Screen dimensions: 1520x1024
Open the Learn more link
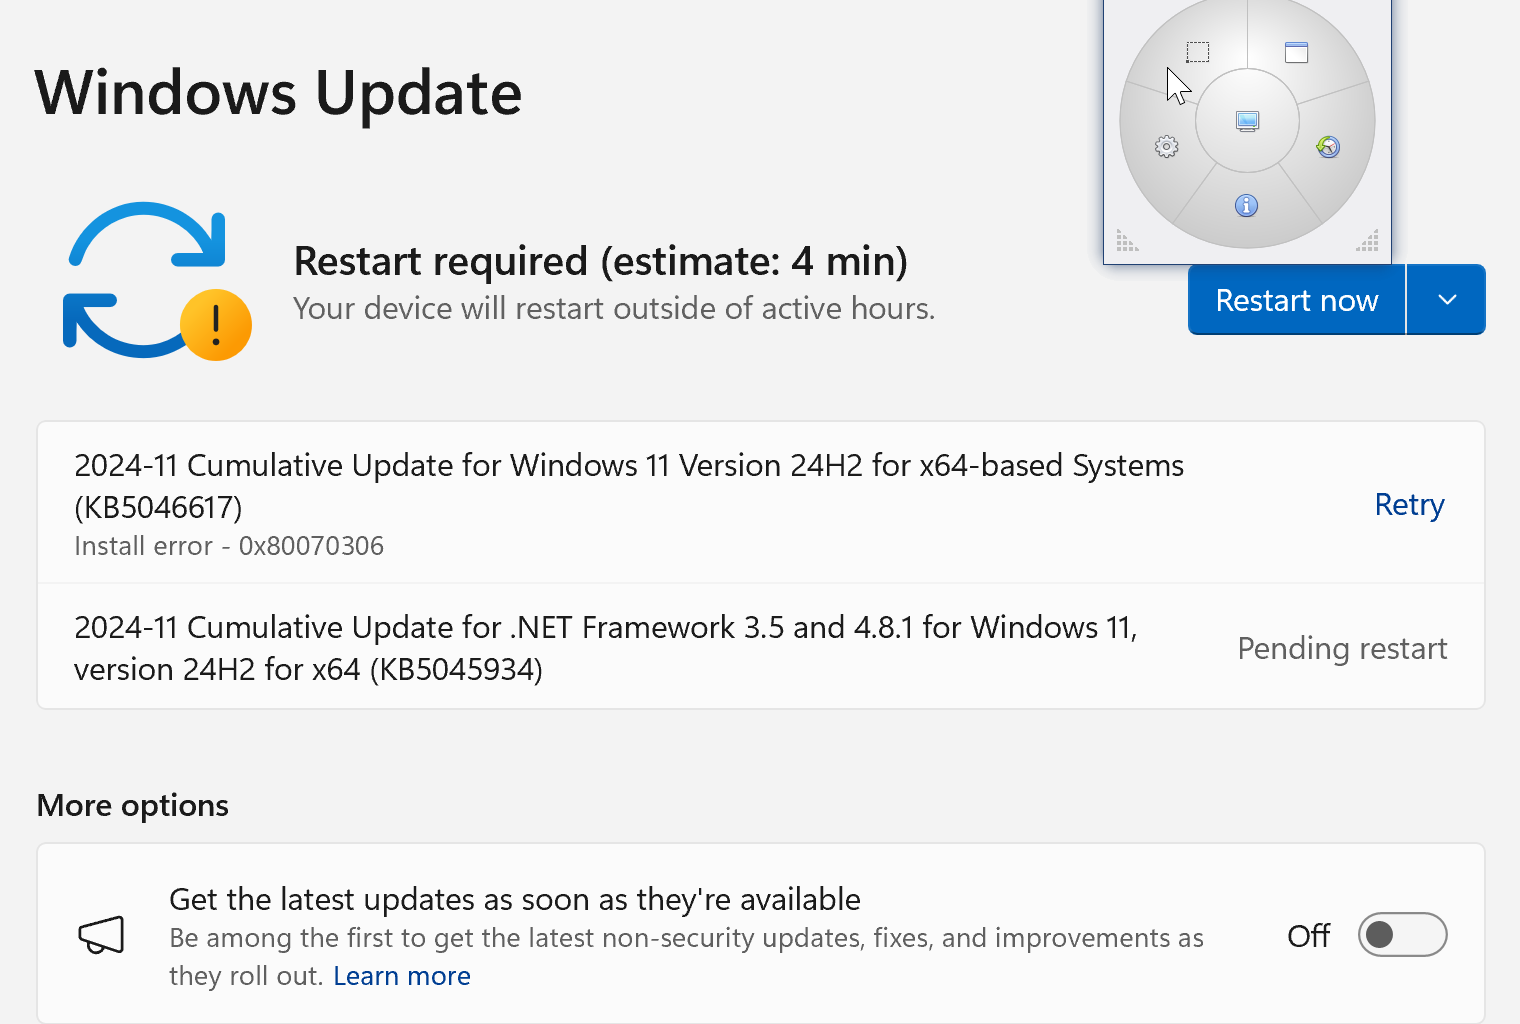click(402, 976)
